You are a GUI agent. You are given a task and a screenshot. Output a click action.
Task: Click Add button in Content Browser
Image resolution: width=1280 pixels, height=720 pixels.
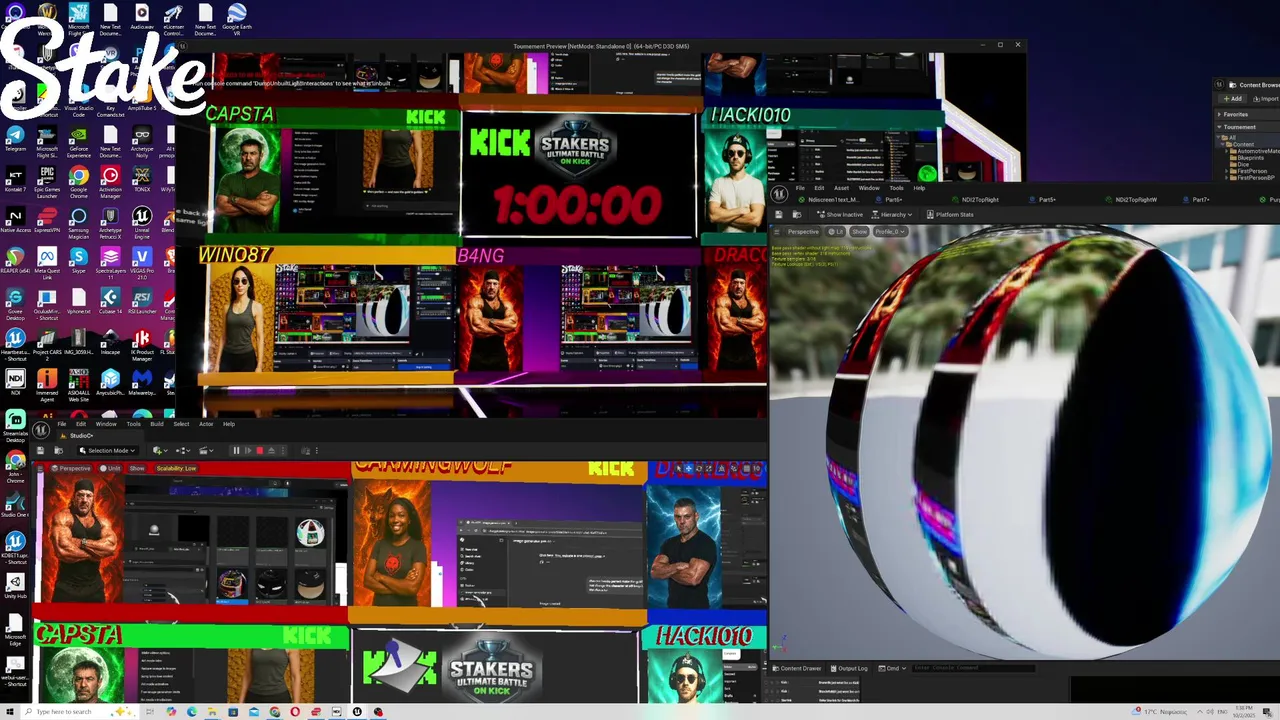[x=1232, y=99]
